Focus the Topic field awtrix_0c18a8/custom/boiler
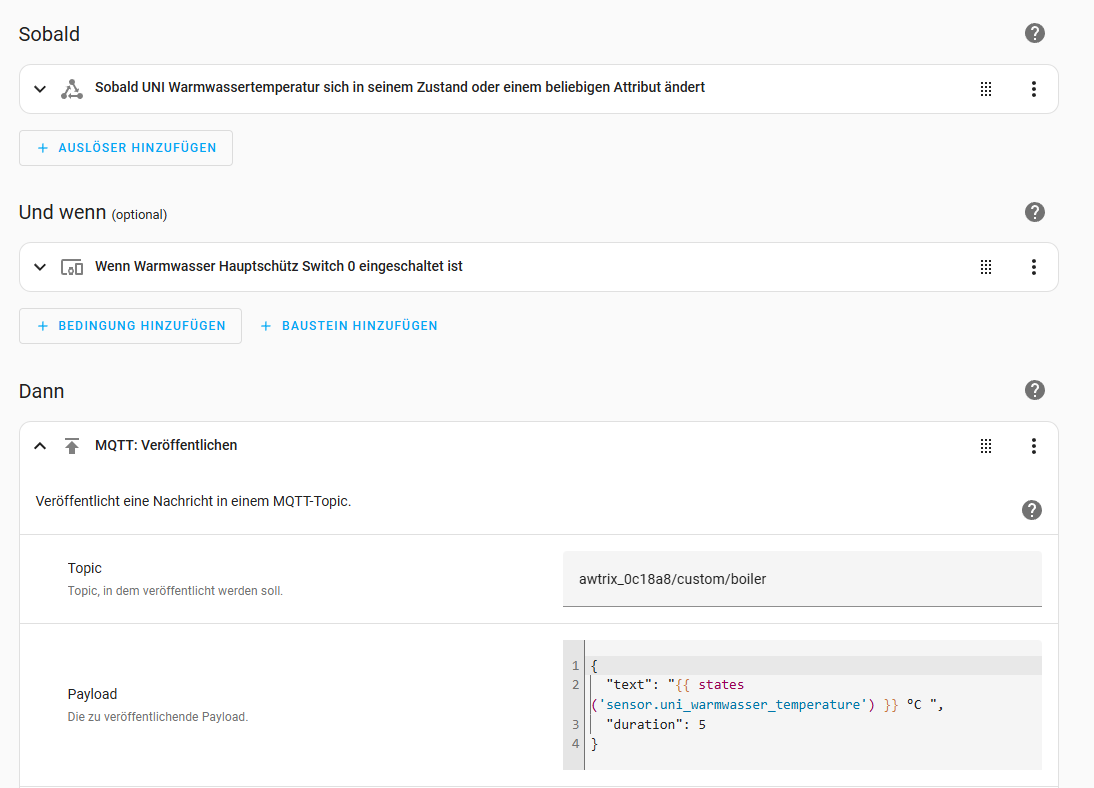 coord(802,579)
